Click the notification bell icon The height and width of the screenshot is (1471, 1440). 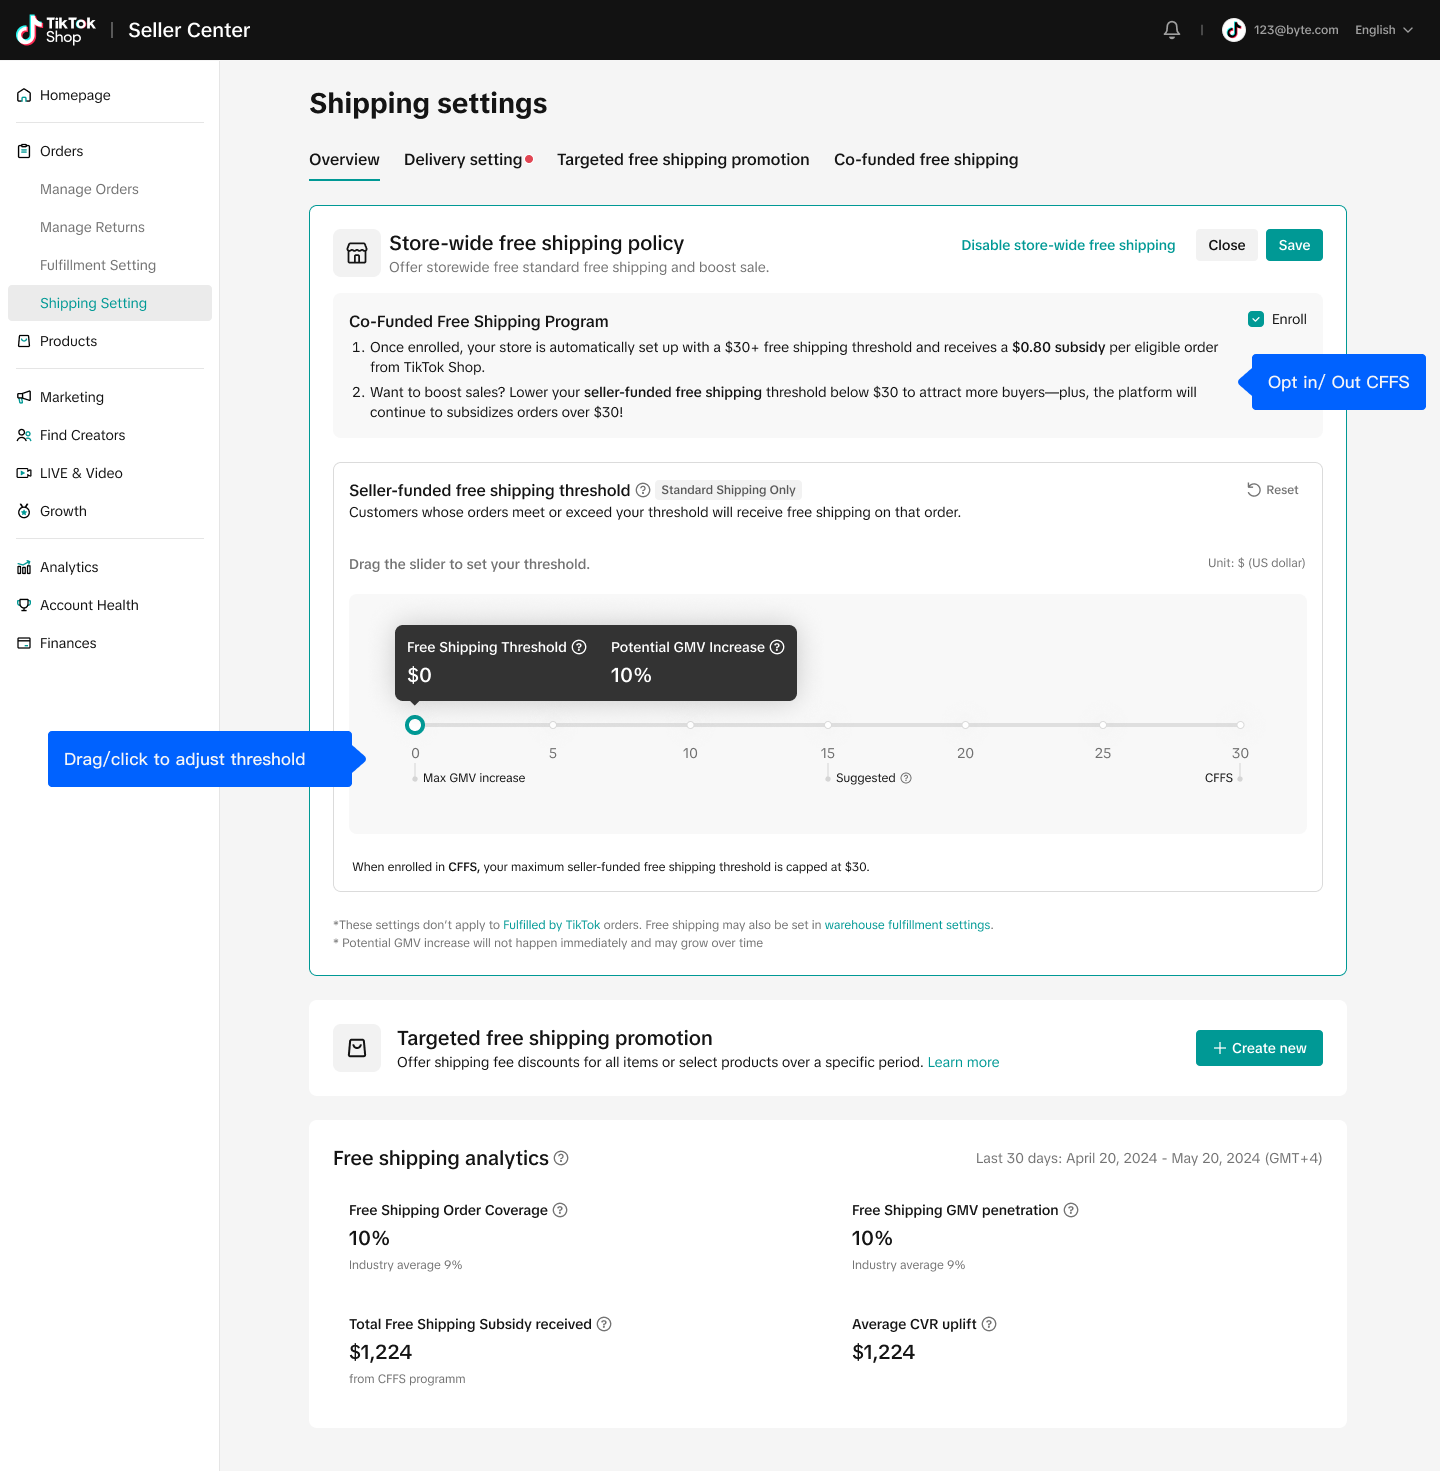click(1172, 30)
